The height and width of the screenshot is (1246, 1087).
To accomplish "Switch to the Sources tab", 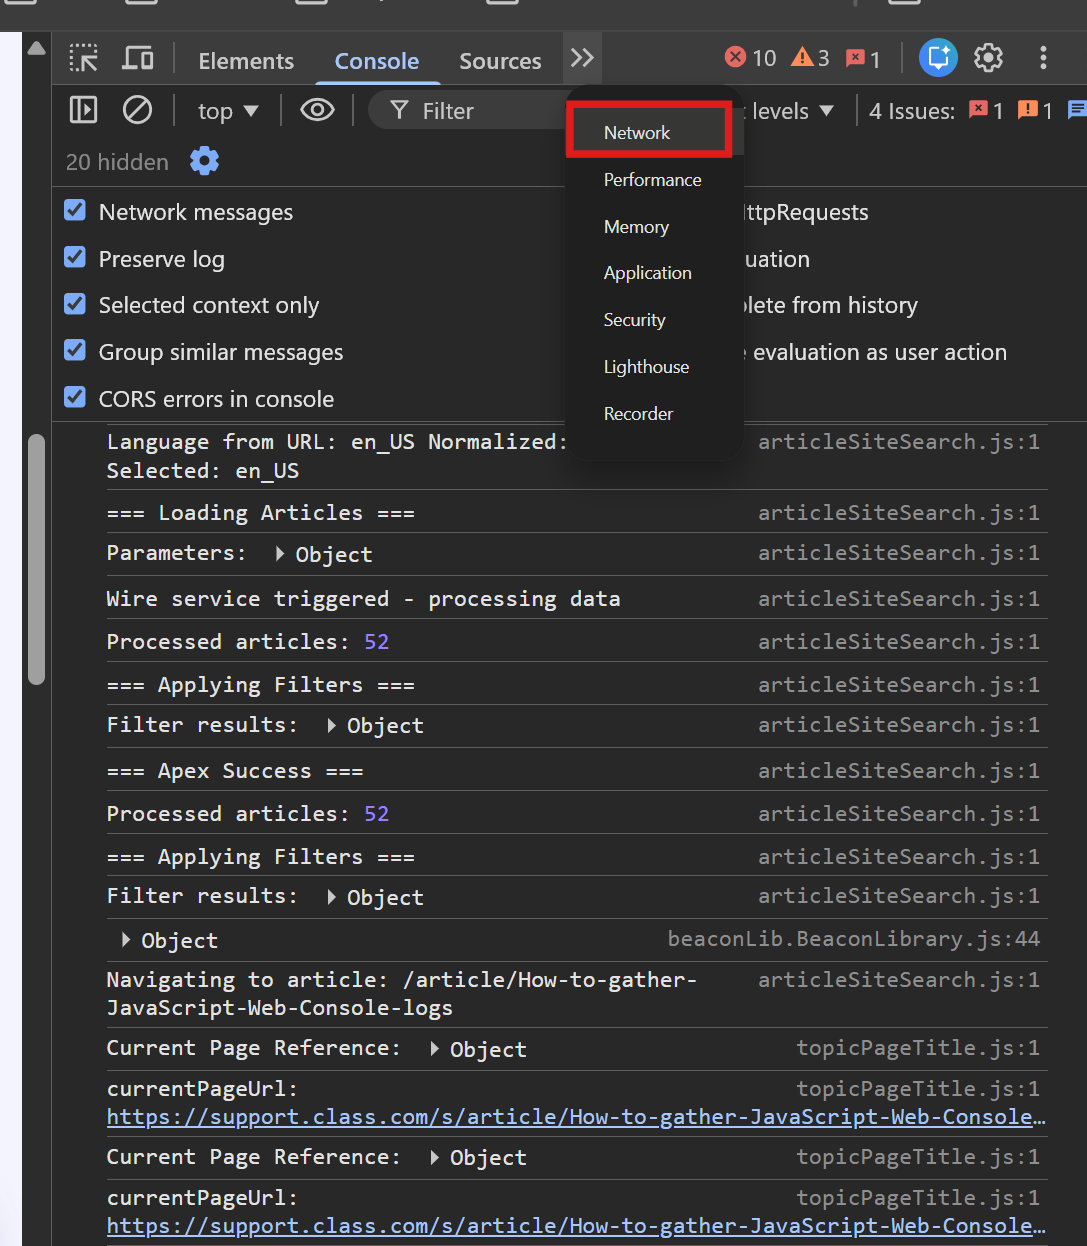I will pyautogui.click(x=500, y=61).
